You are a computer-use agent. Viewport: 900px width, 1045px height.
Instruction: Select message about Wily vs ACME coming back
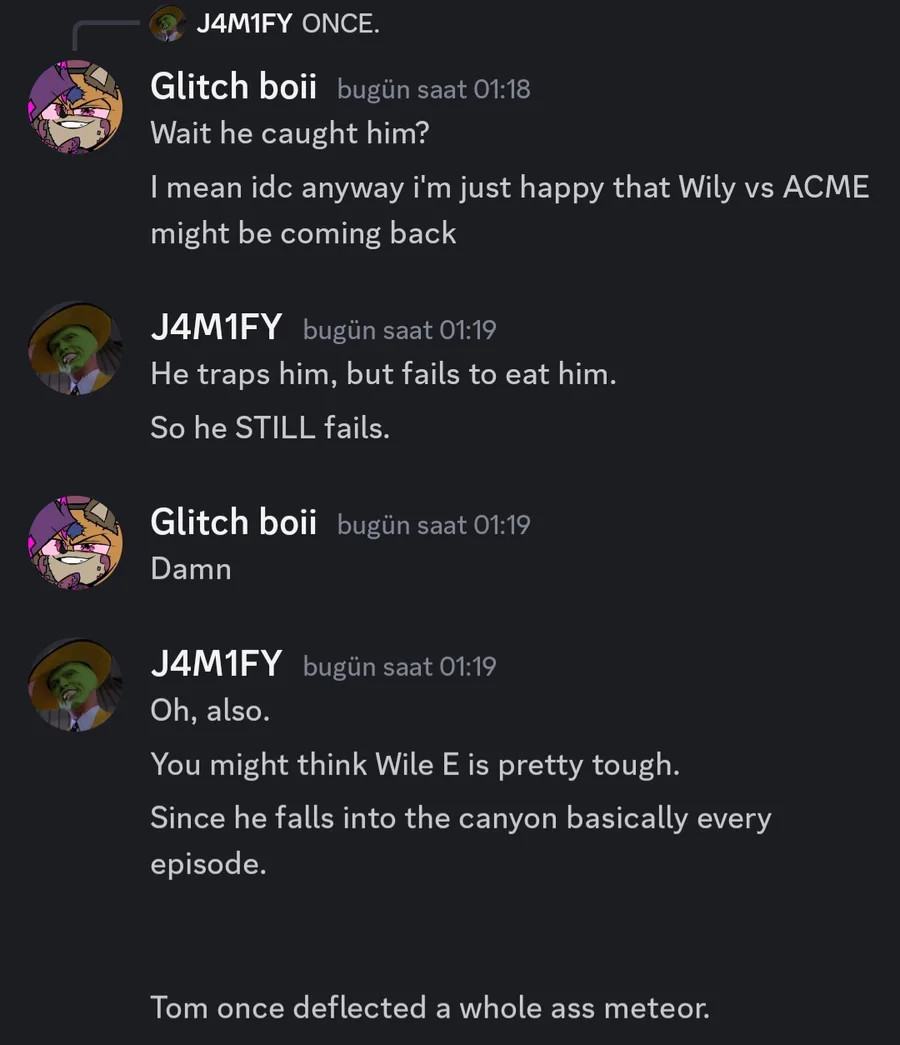509,210
